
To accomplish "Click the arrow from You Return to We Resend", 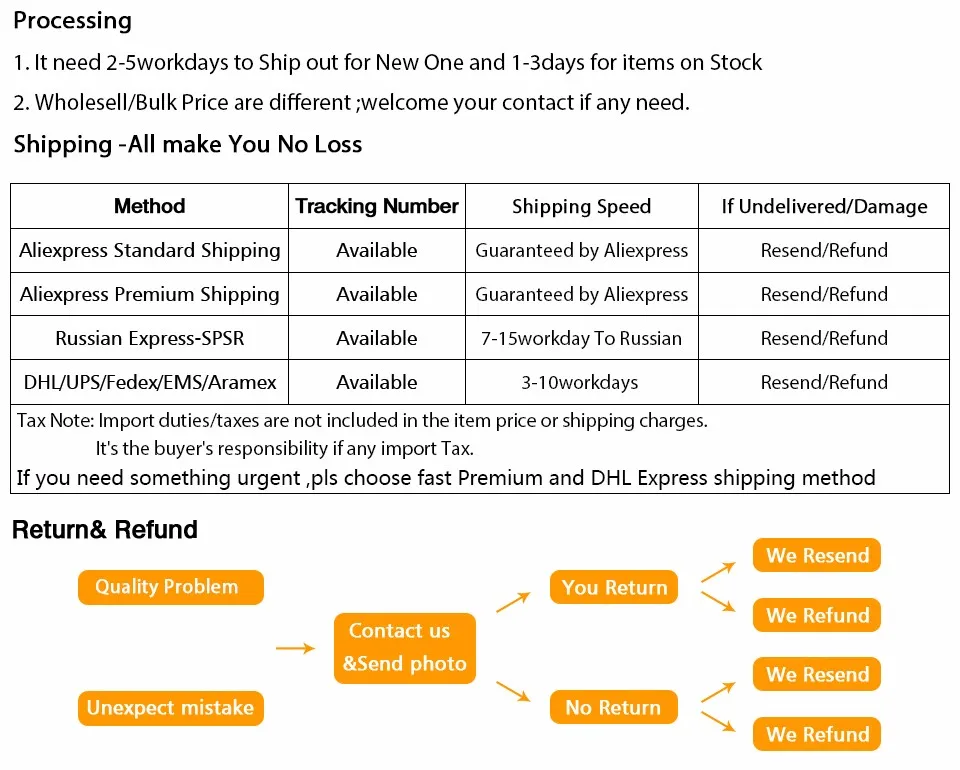I will point(718,572).
